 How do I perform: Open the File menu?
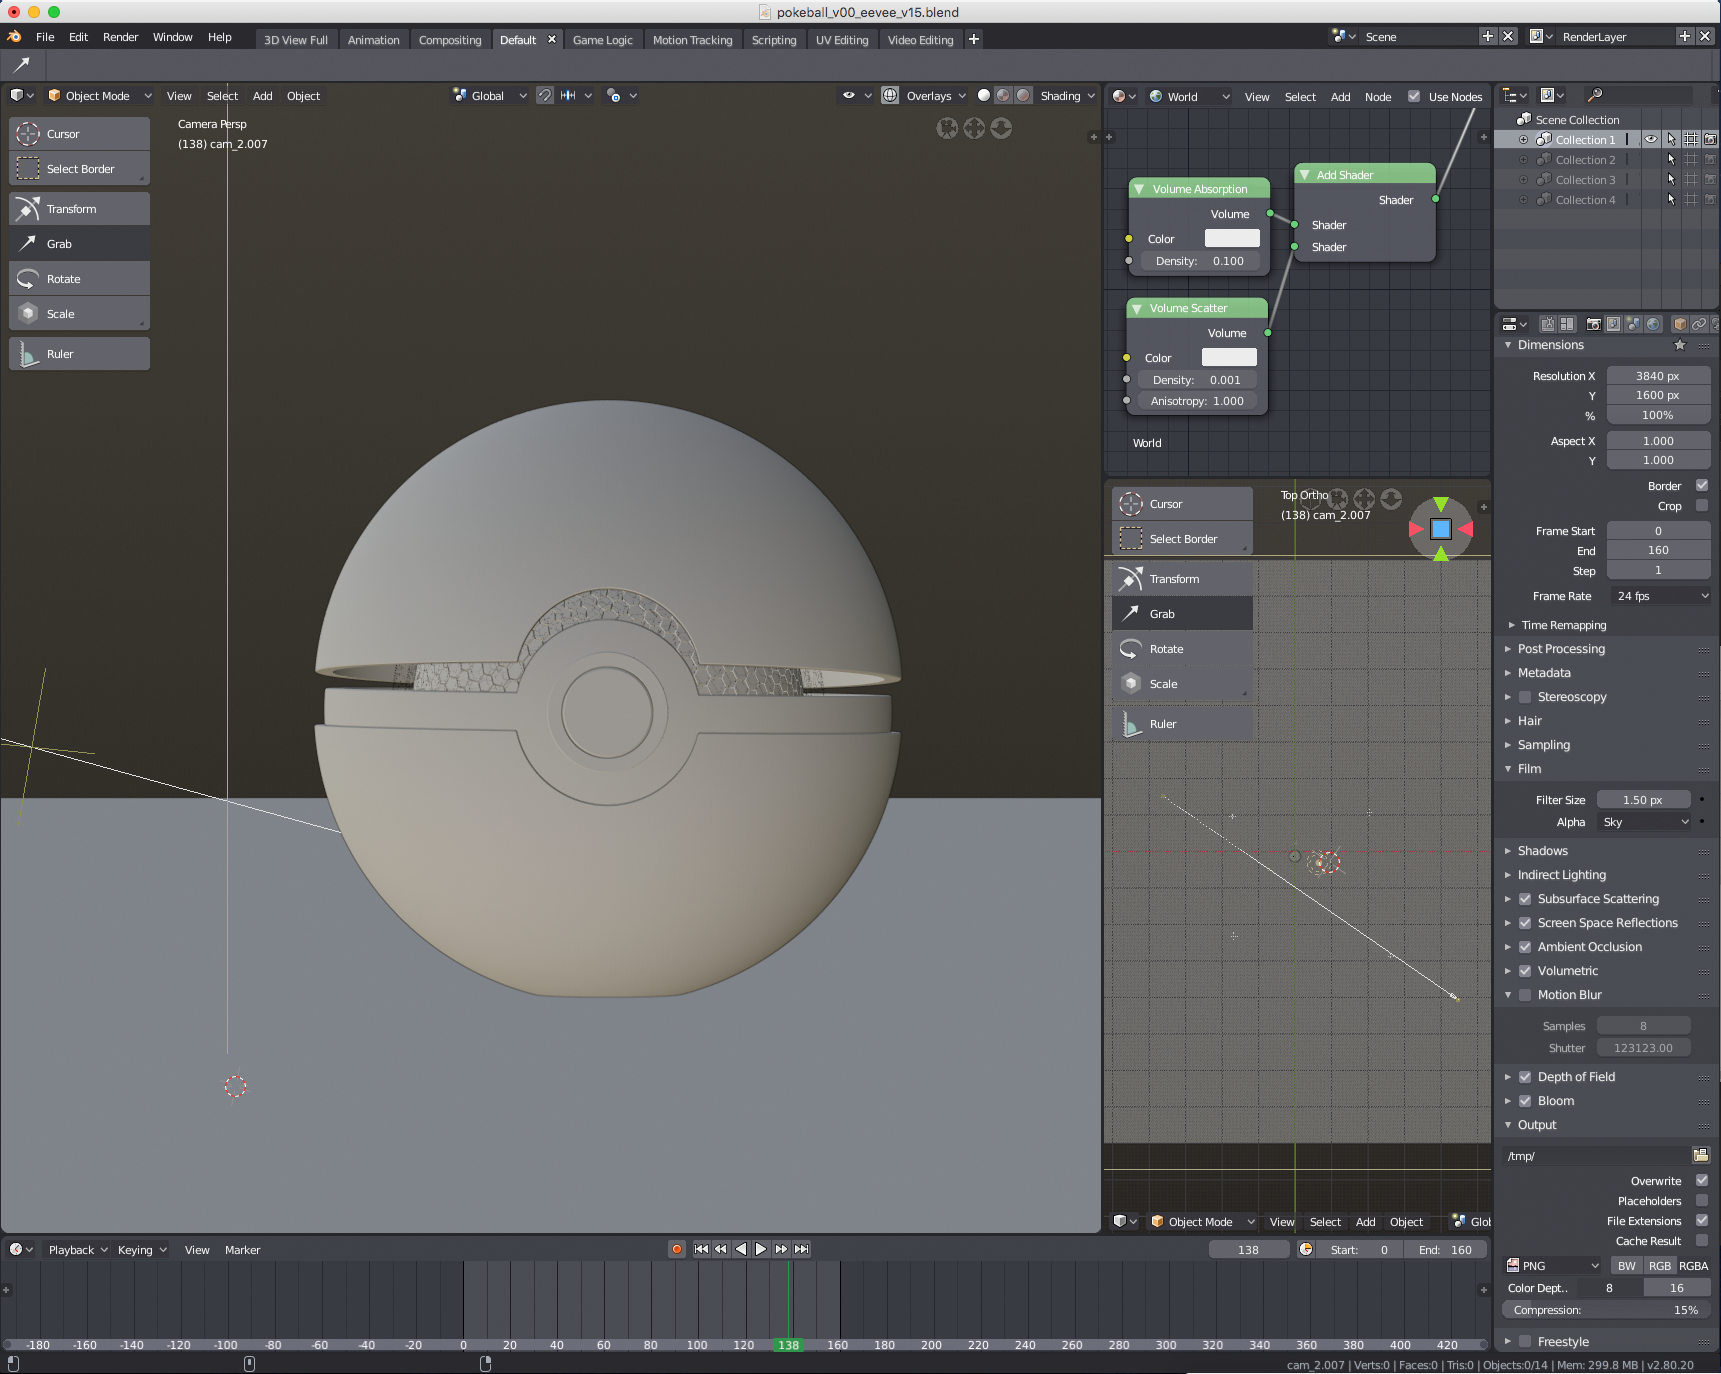[x=45, y=37]
